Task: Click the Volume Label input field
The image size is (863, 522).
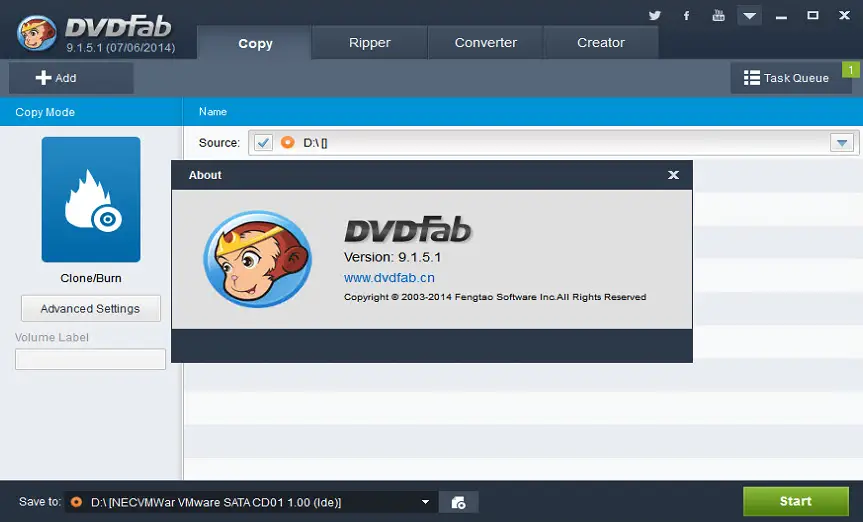Action: click(x=90, y=359)
